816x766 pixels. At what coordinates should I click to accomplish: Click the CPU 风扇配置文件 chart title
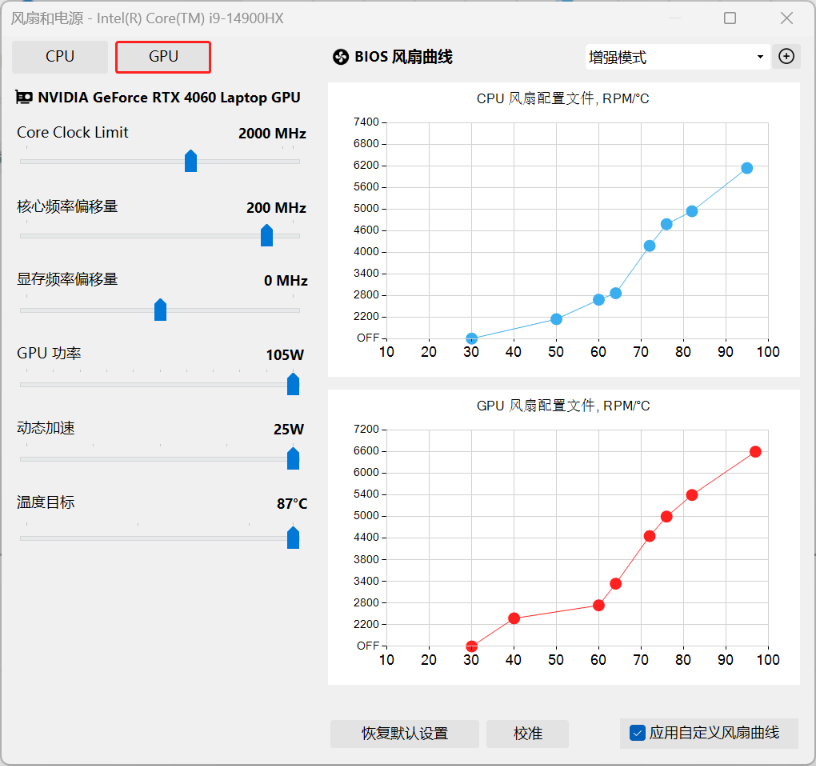coord(563,98)
